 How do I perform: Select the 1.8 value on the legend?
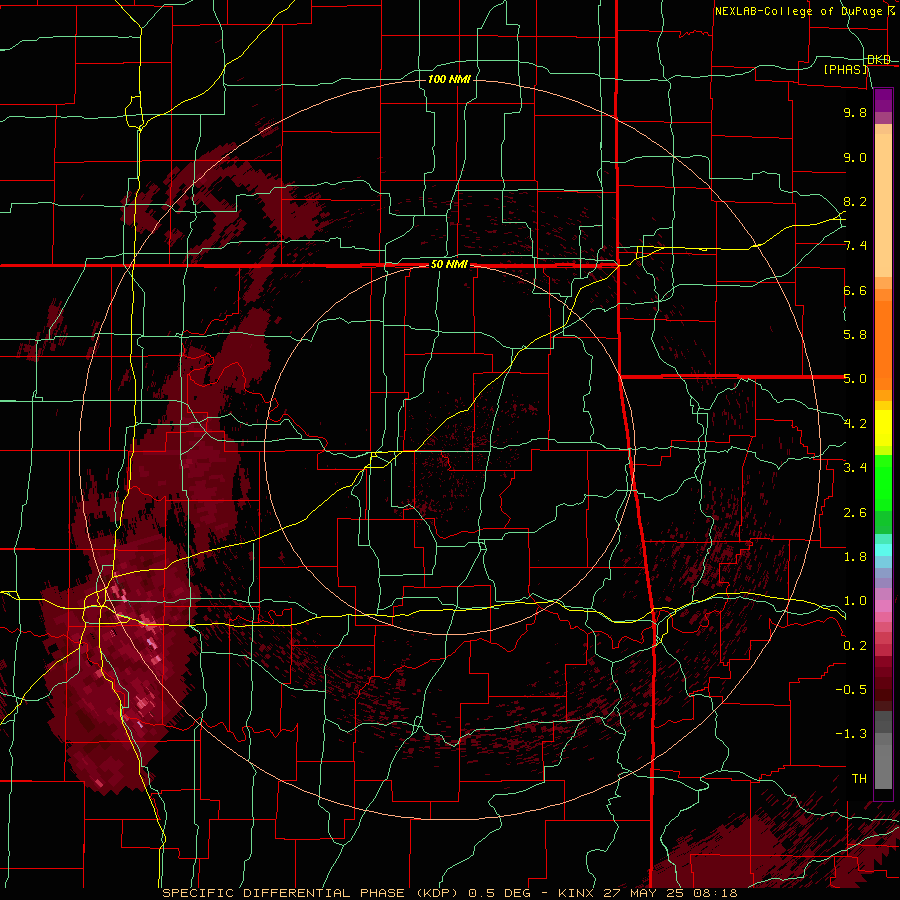(x=855, y=557)
